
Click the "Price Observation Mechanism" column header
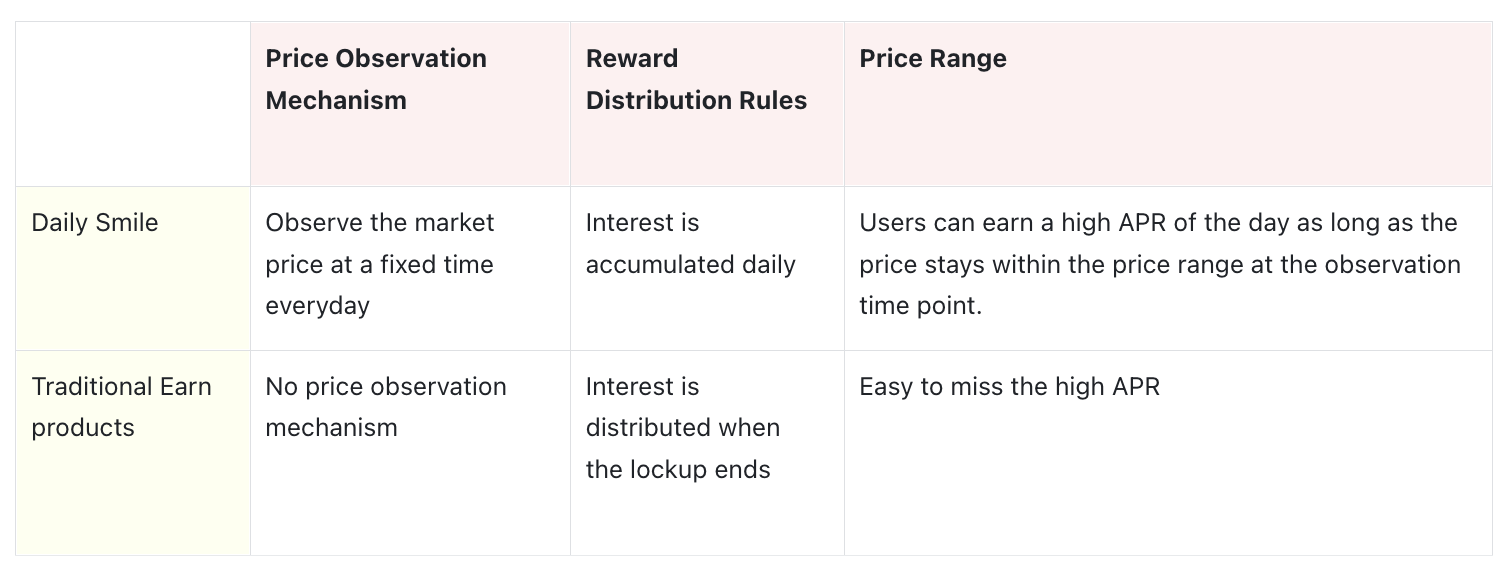tap(376, 80)
